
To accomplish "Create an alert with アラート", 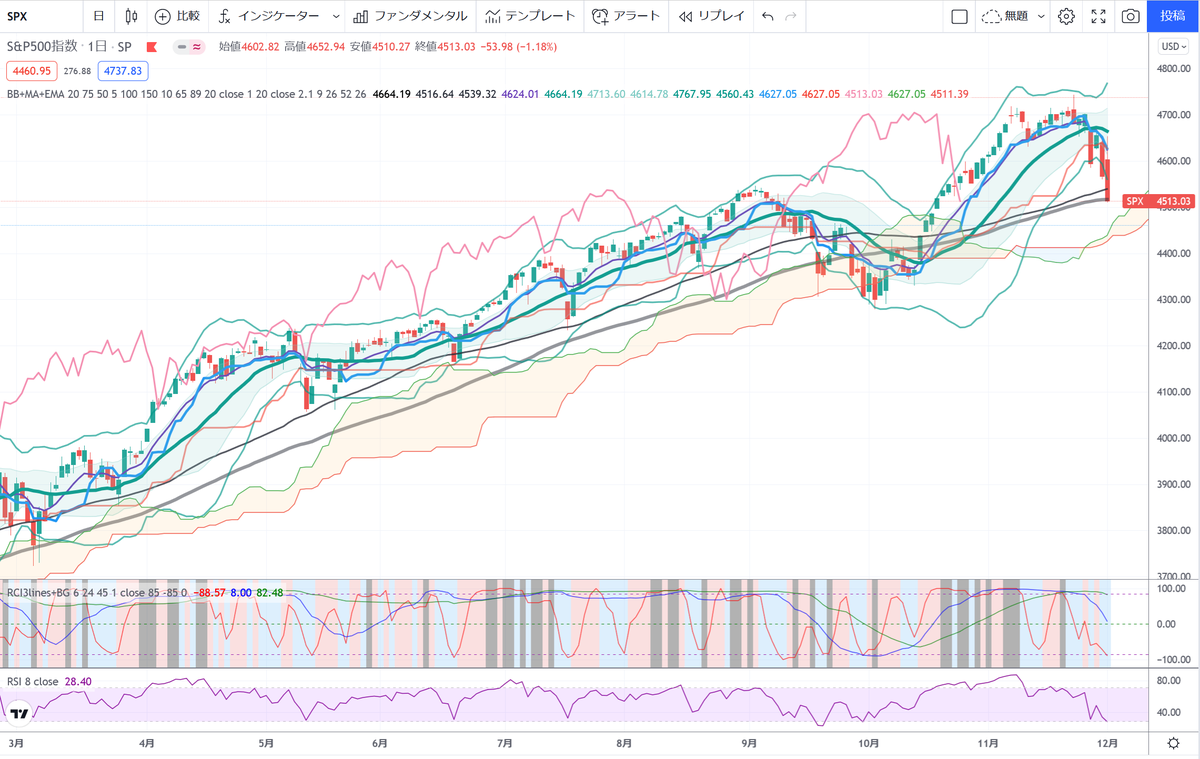I will coord(626,16).
